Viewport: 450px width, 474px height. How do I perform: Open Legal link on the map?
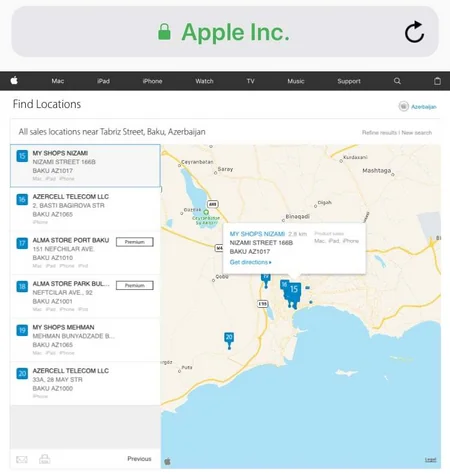coord(431,460)
